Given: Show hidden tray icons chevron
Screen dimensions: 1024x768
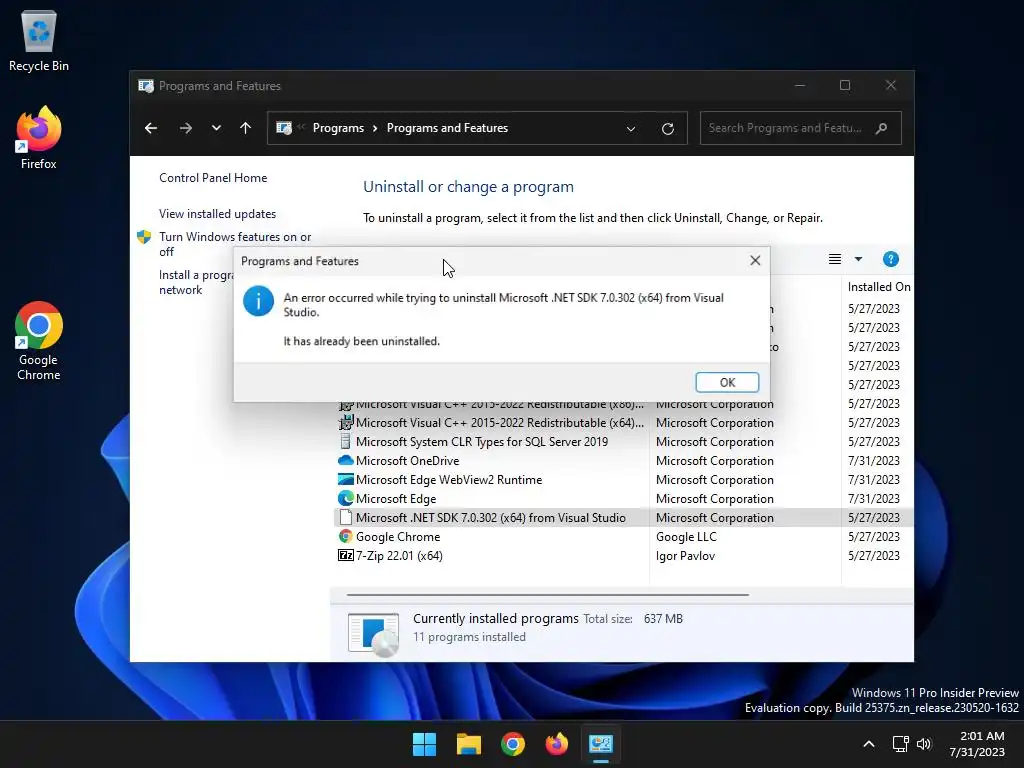Looking at the screenshot, I should coord(869,744).
